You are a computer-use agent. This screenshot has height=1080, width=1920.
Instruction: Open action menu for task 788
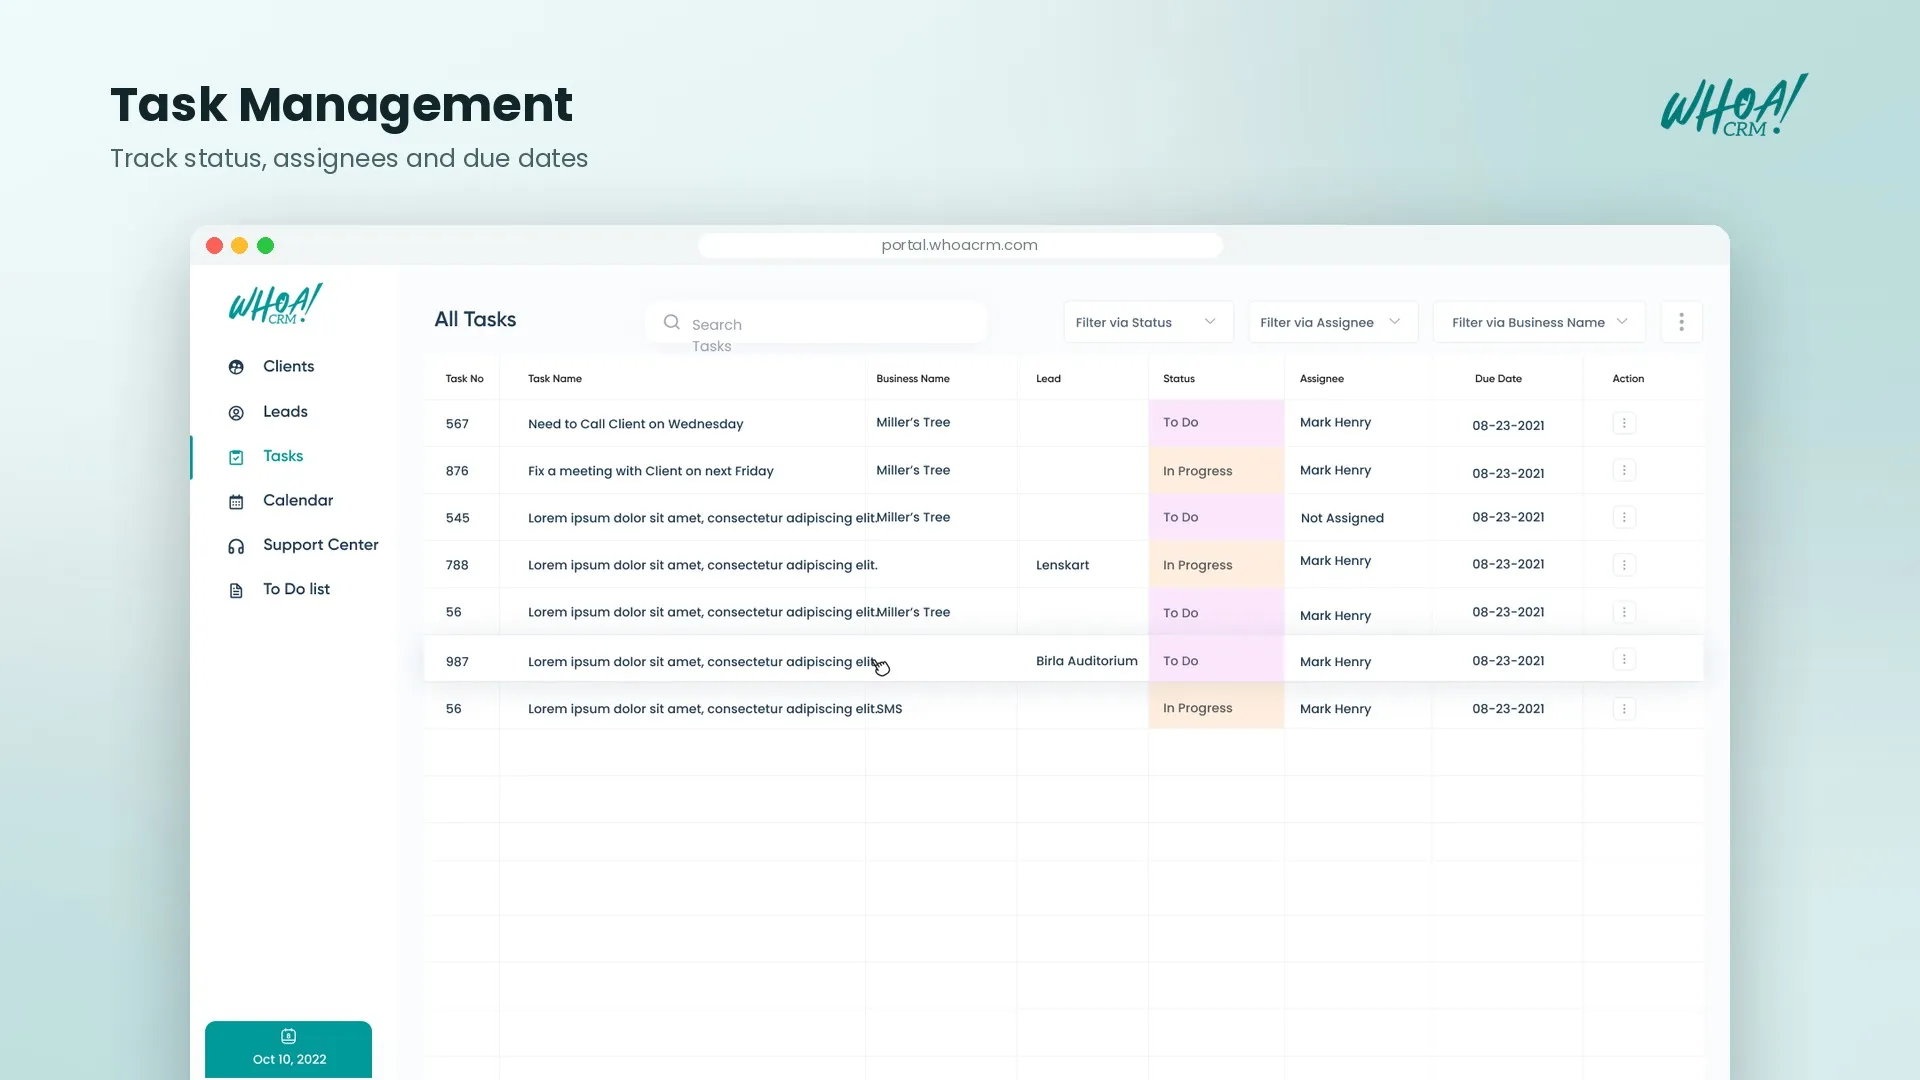click(1624, 565)
